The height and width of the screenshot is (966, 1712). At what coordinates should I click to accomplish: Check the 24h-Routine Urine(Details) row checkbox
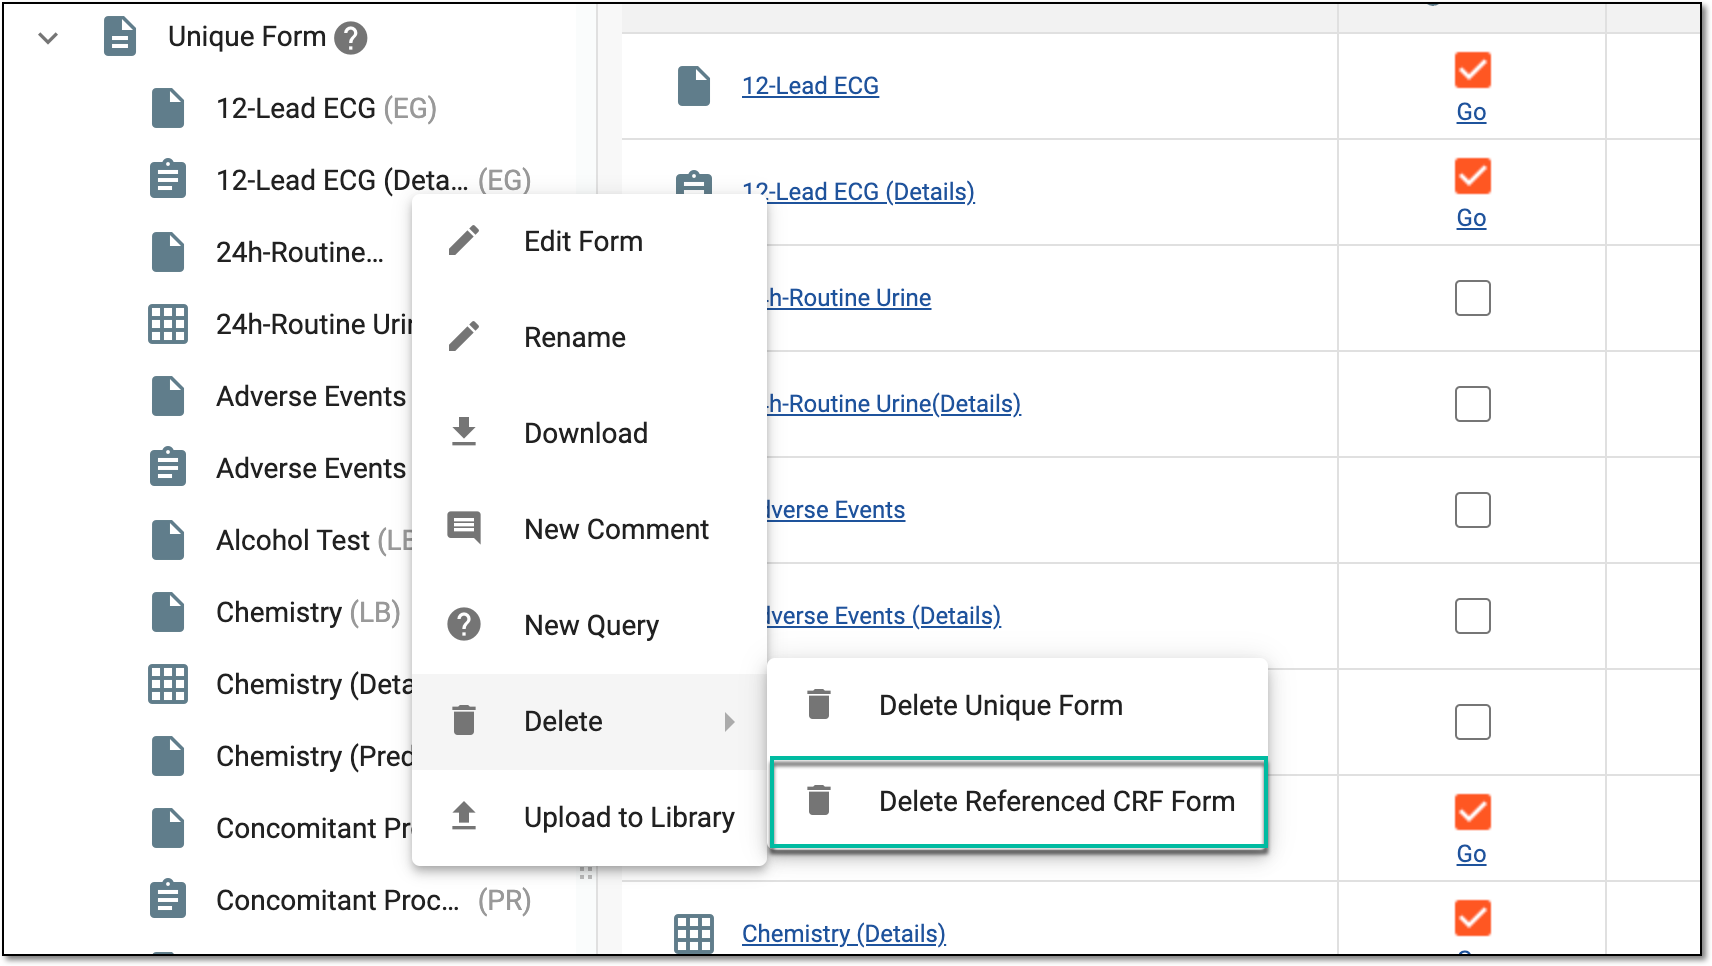pyautogui.click(x=1473, y=404)
